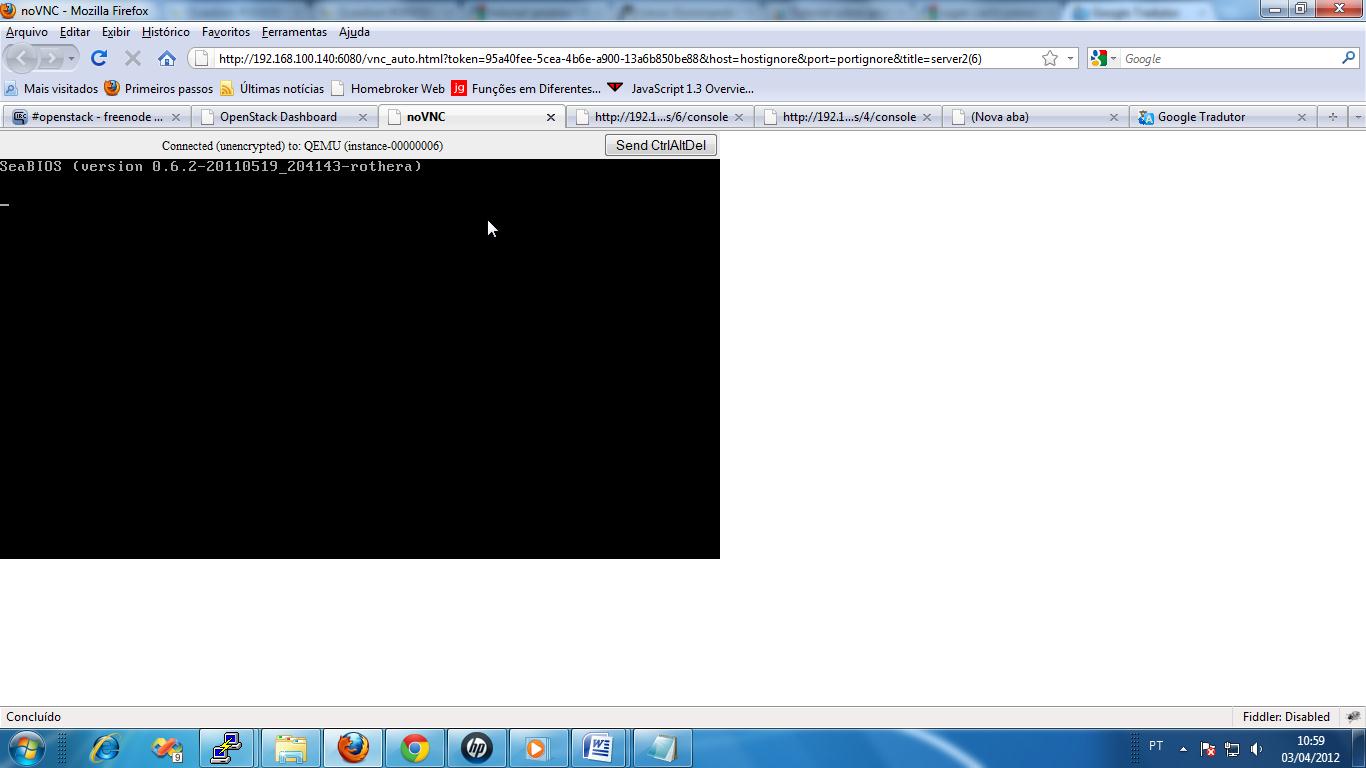Switch to the OpenStack Dashboard tab

(x=278, y=117)
